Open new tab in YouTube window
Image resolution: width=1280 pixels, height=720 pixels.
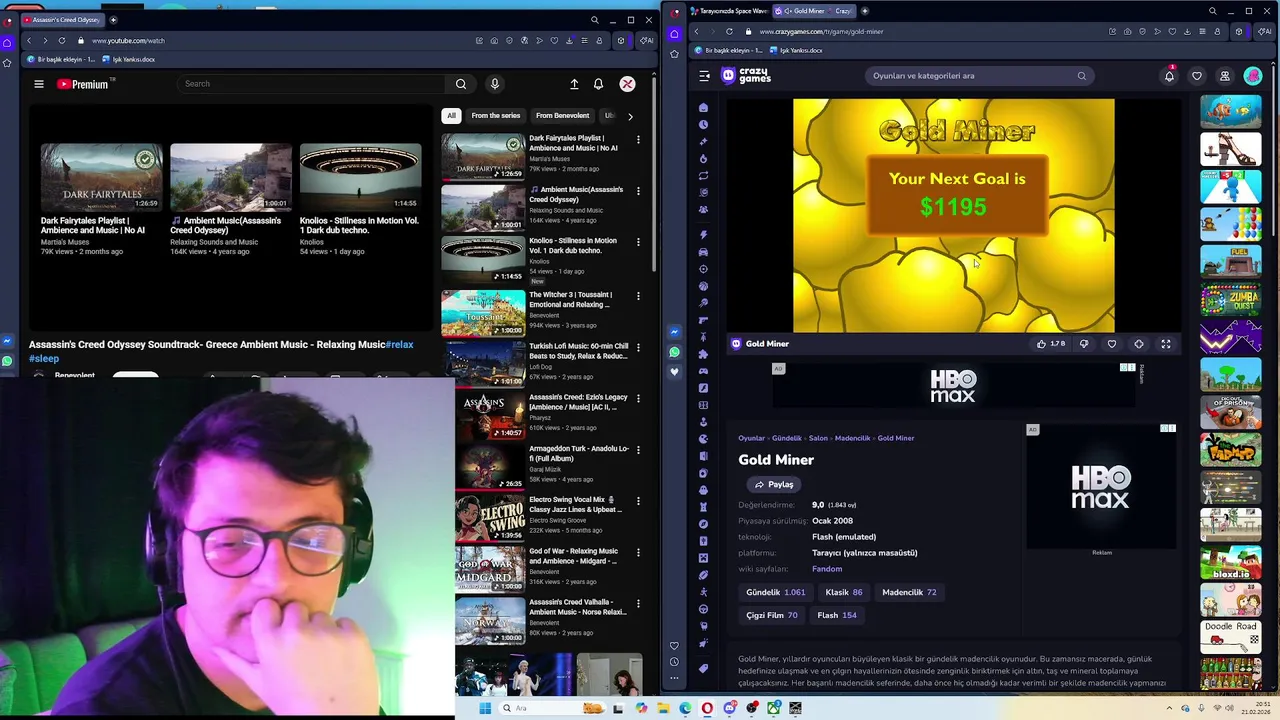113,20
